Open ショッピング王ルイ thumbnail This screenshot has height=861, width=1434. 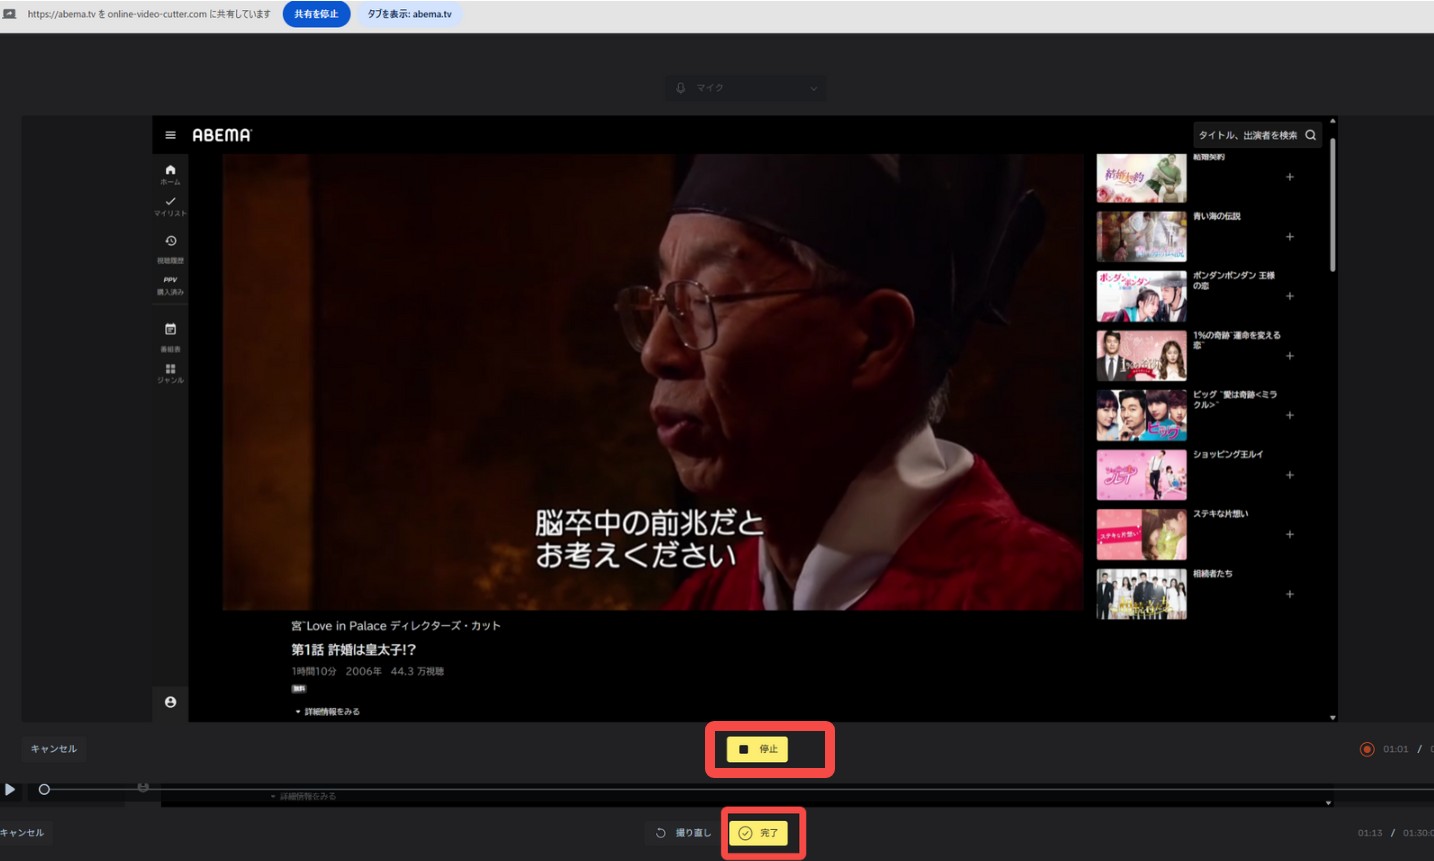[1141, 475]
